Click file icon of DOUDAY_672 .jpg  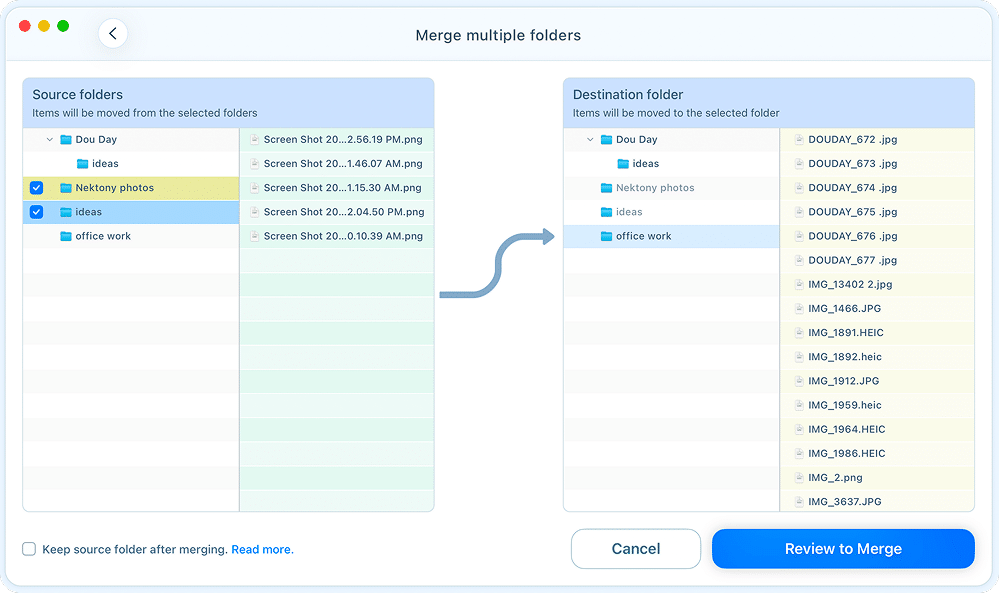pos(799,139)
